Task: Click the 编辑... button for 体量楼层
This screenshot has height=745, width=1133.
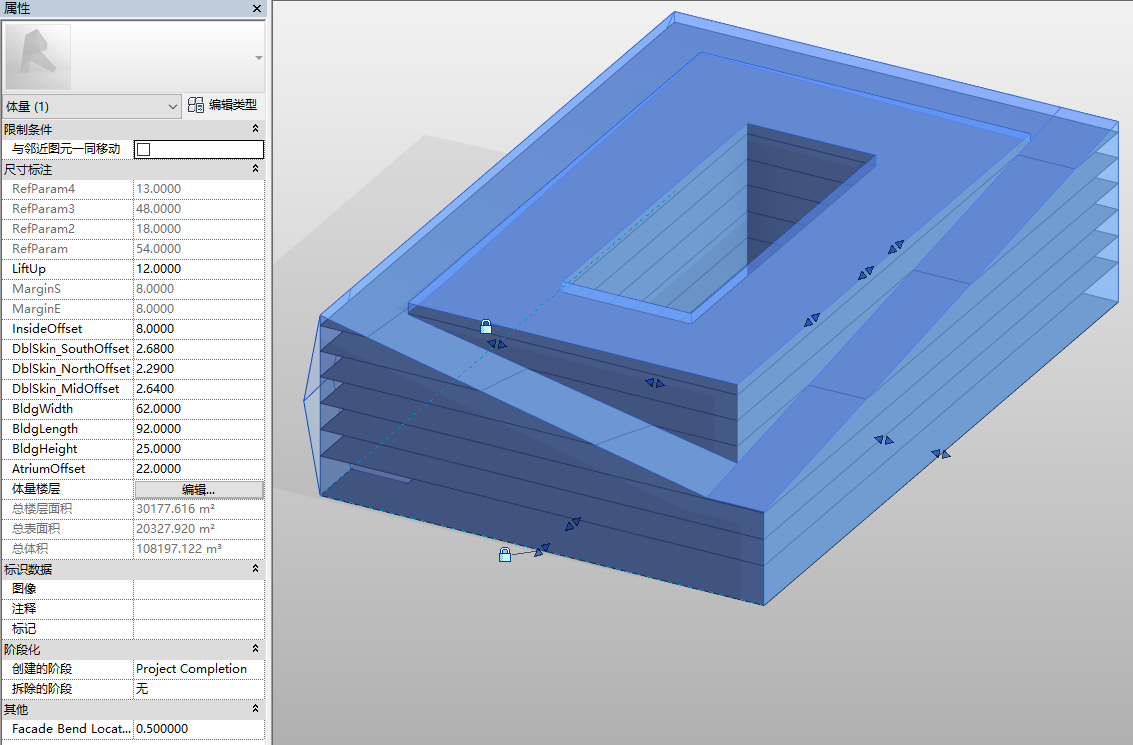Action: point(199,489)
